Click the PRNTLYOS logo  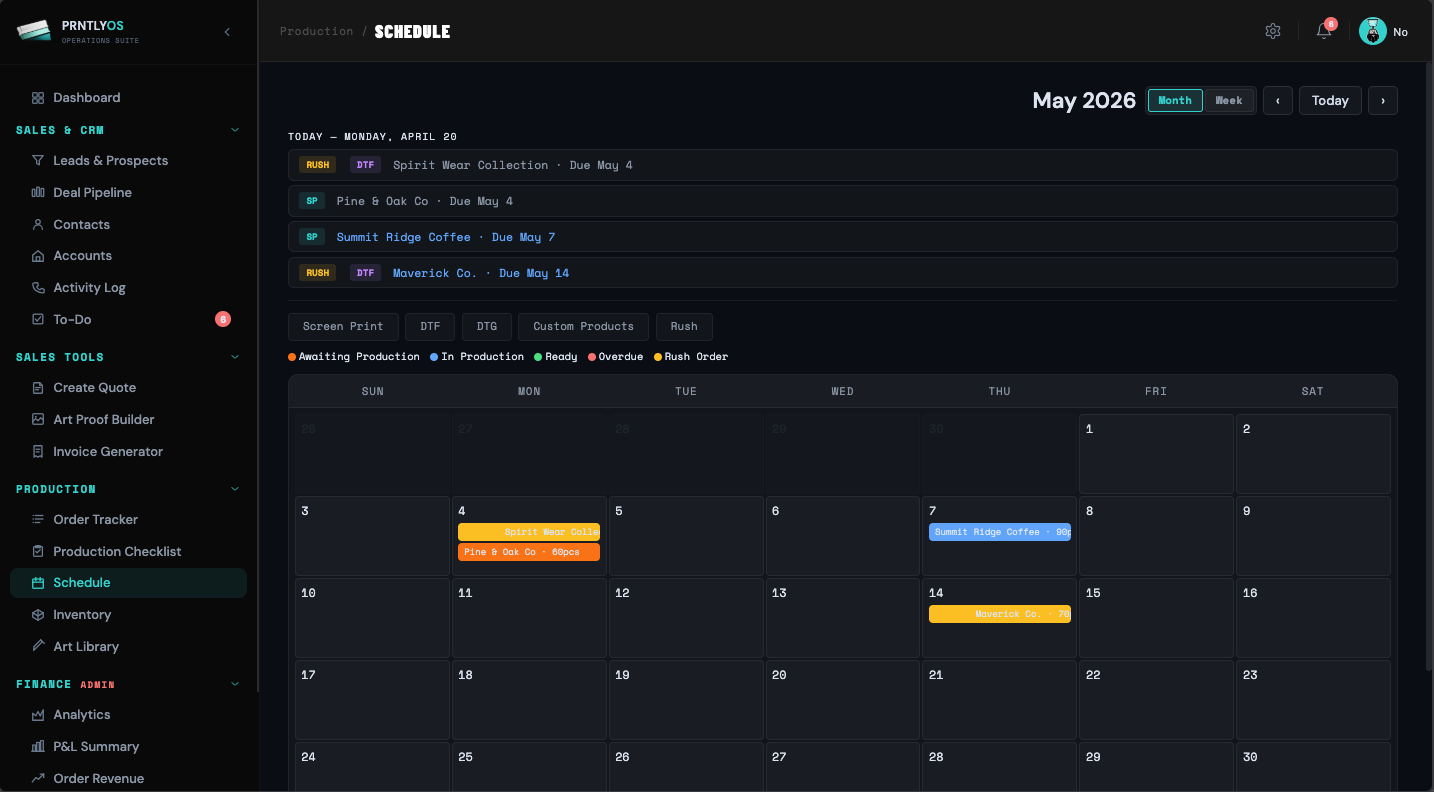(33, 31)
